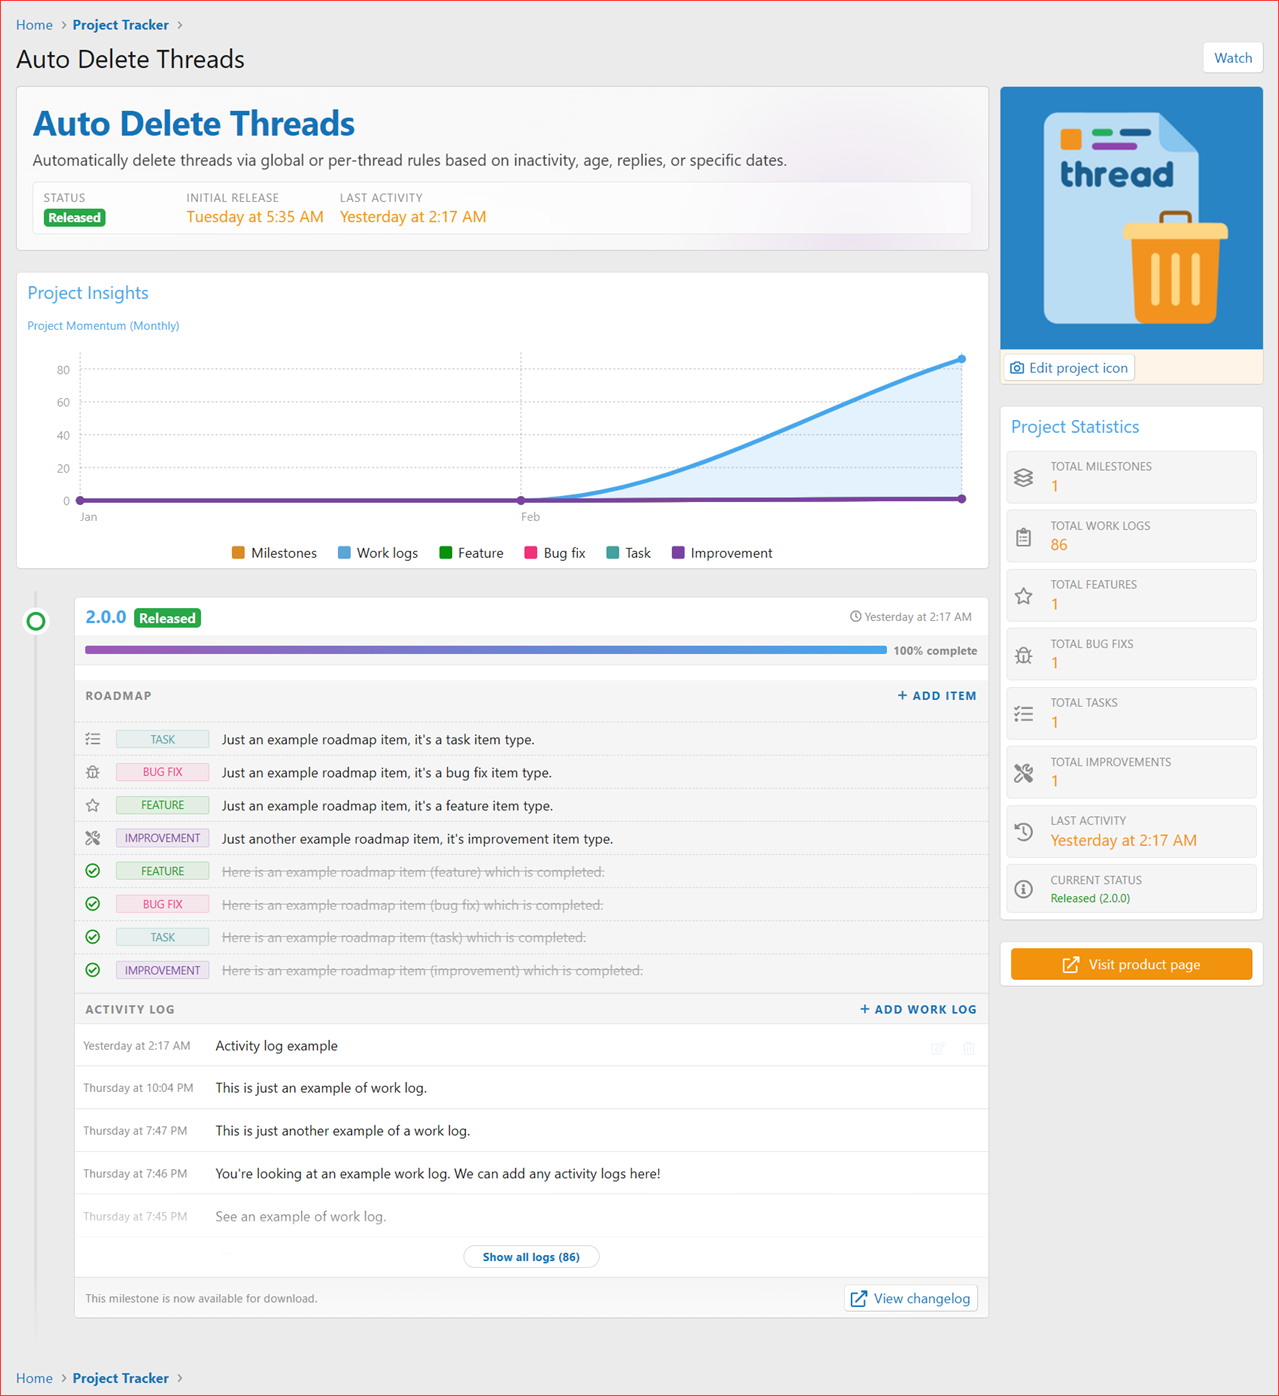Screen dimensions: 1279x1396
Task: Collapse the 2.0.0 milestone section
Action: pyautogui.click(x=36, y=621)
